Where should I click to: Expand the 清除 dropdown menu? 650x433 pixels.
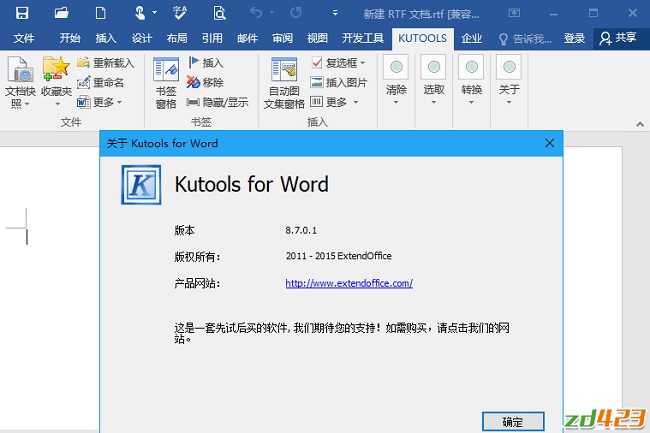396,81
